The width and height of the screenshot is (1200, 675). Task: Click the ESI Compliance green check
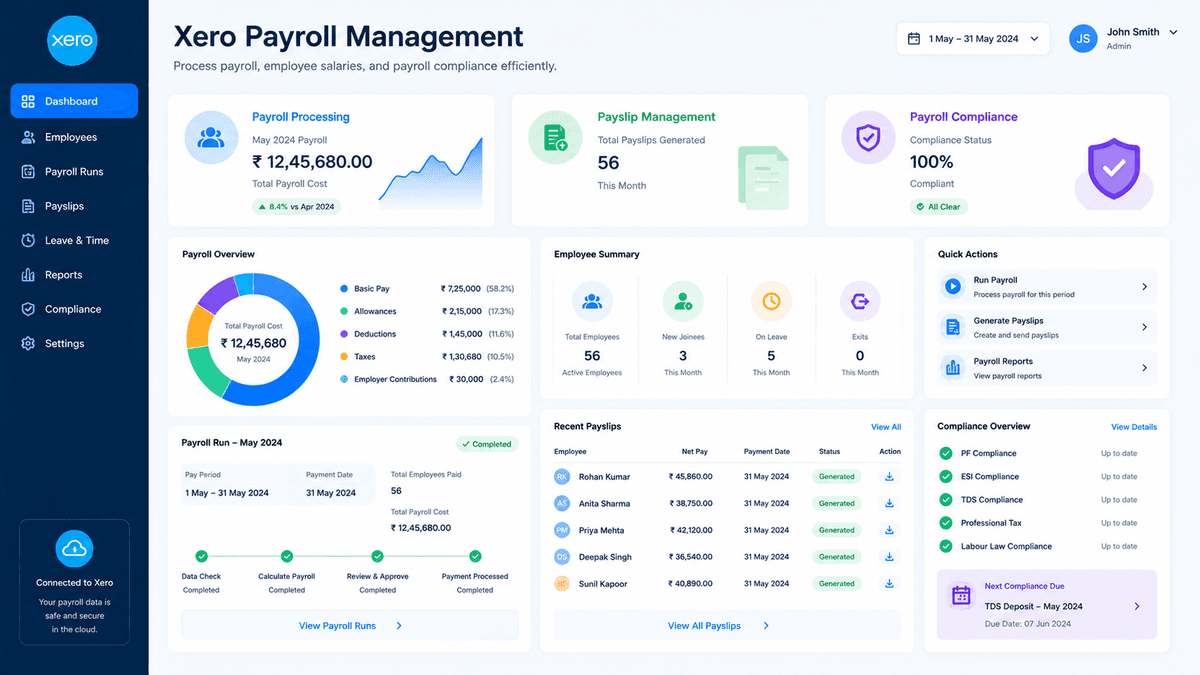(x=946, y=477)
